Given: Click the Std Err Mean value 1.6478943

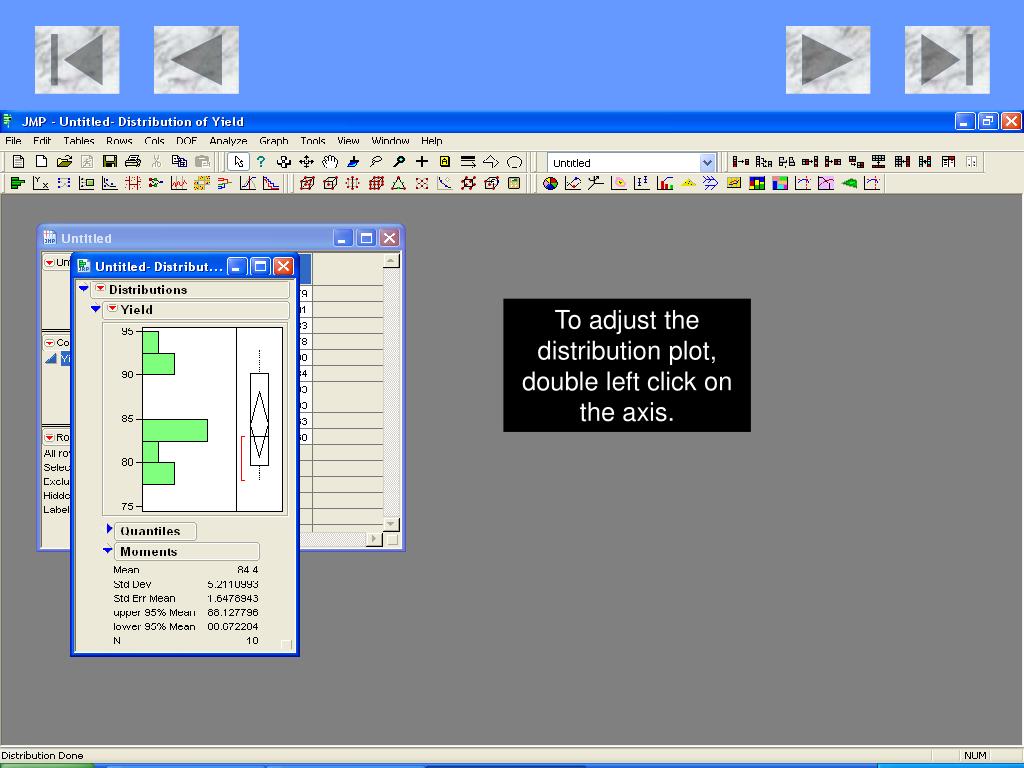Looking at the screenshot, I should pos(232,598).
